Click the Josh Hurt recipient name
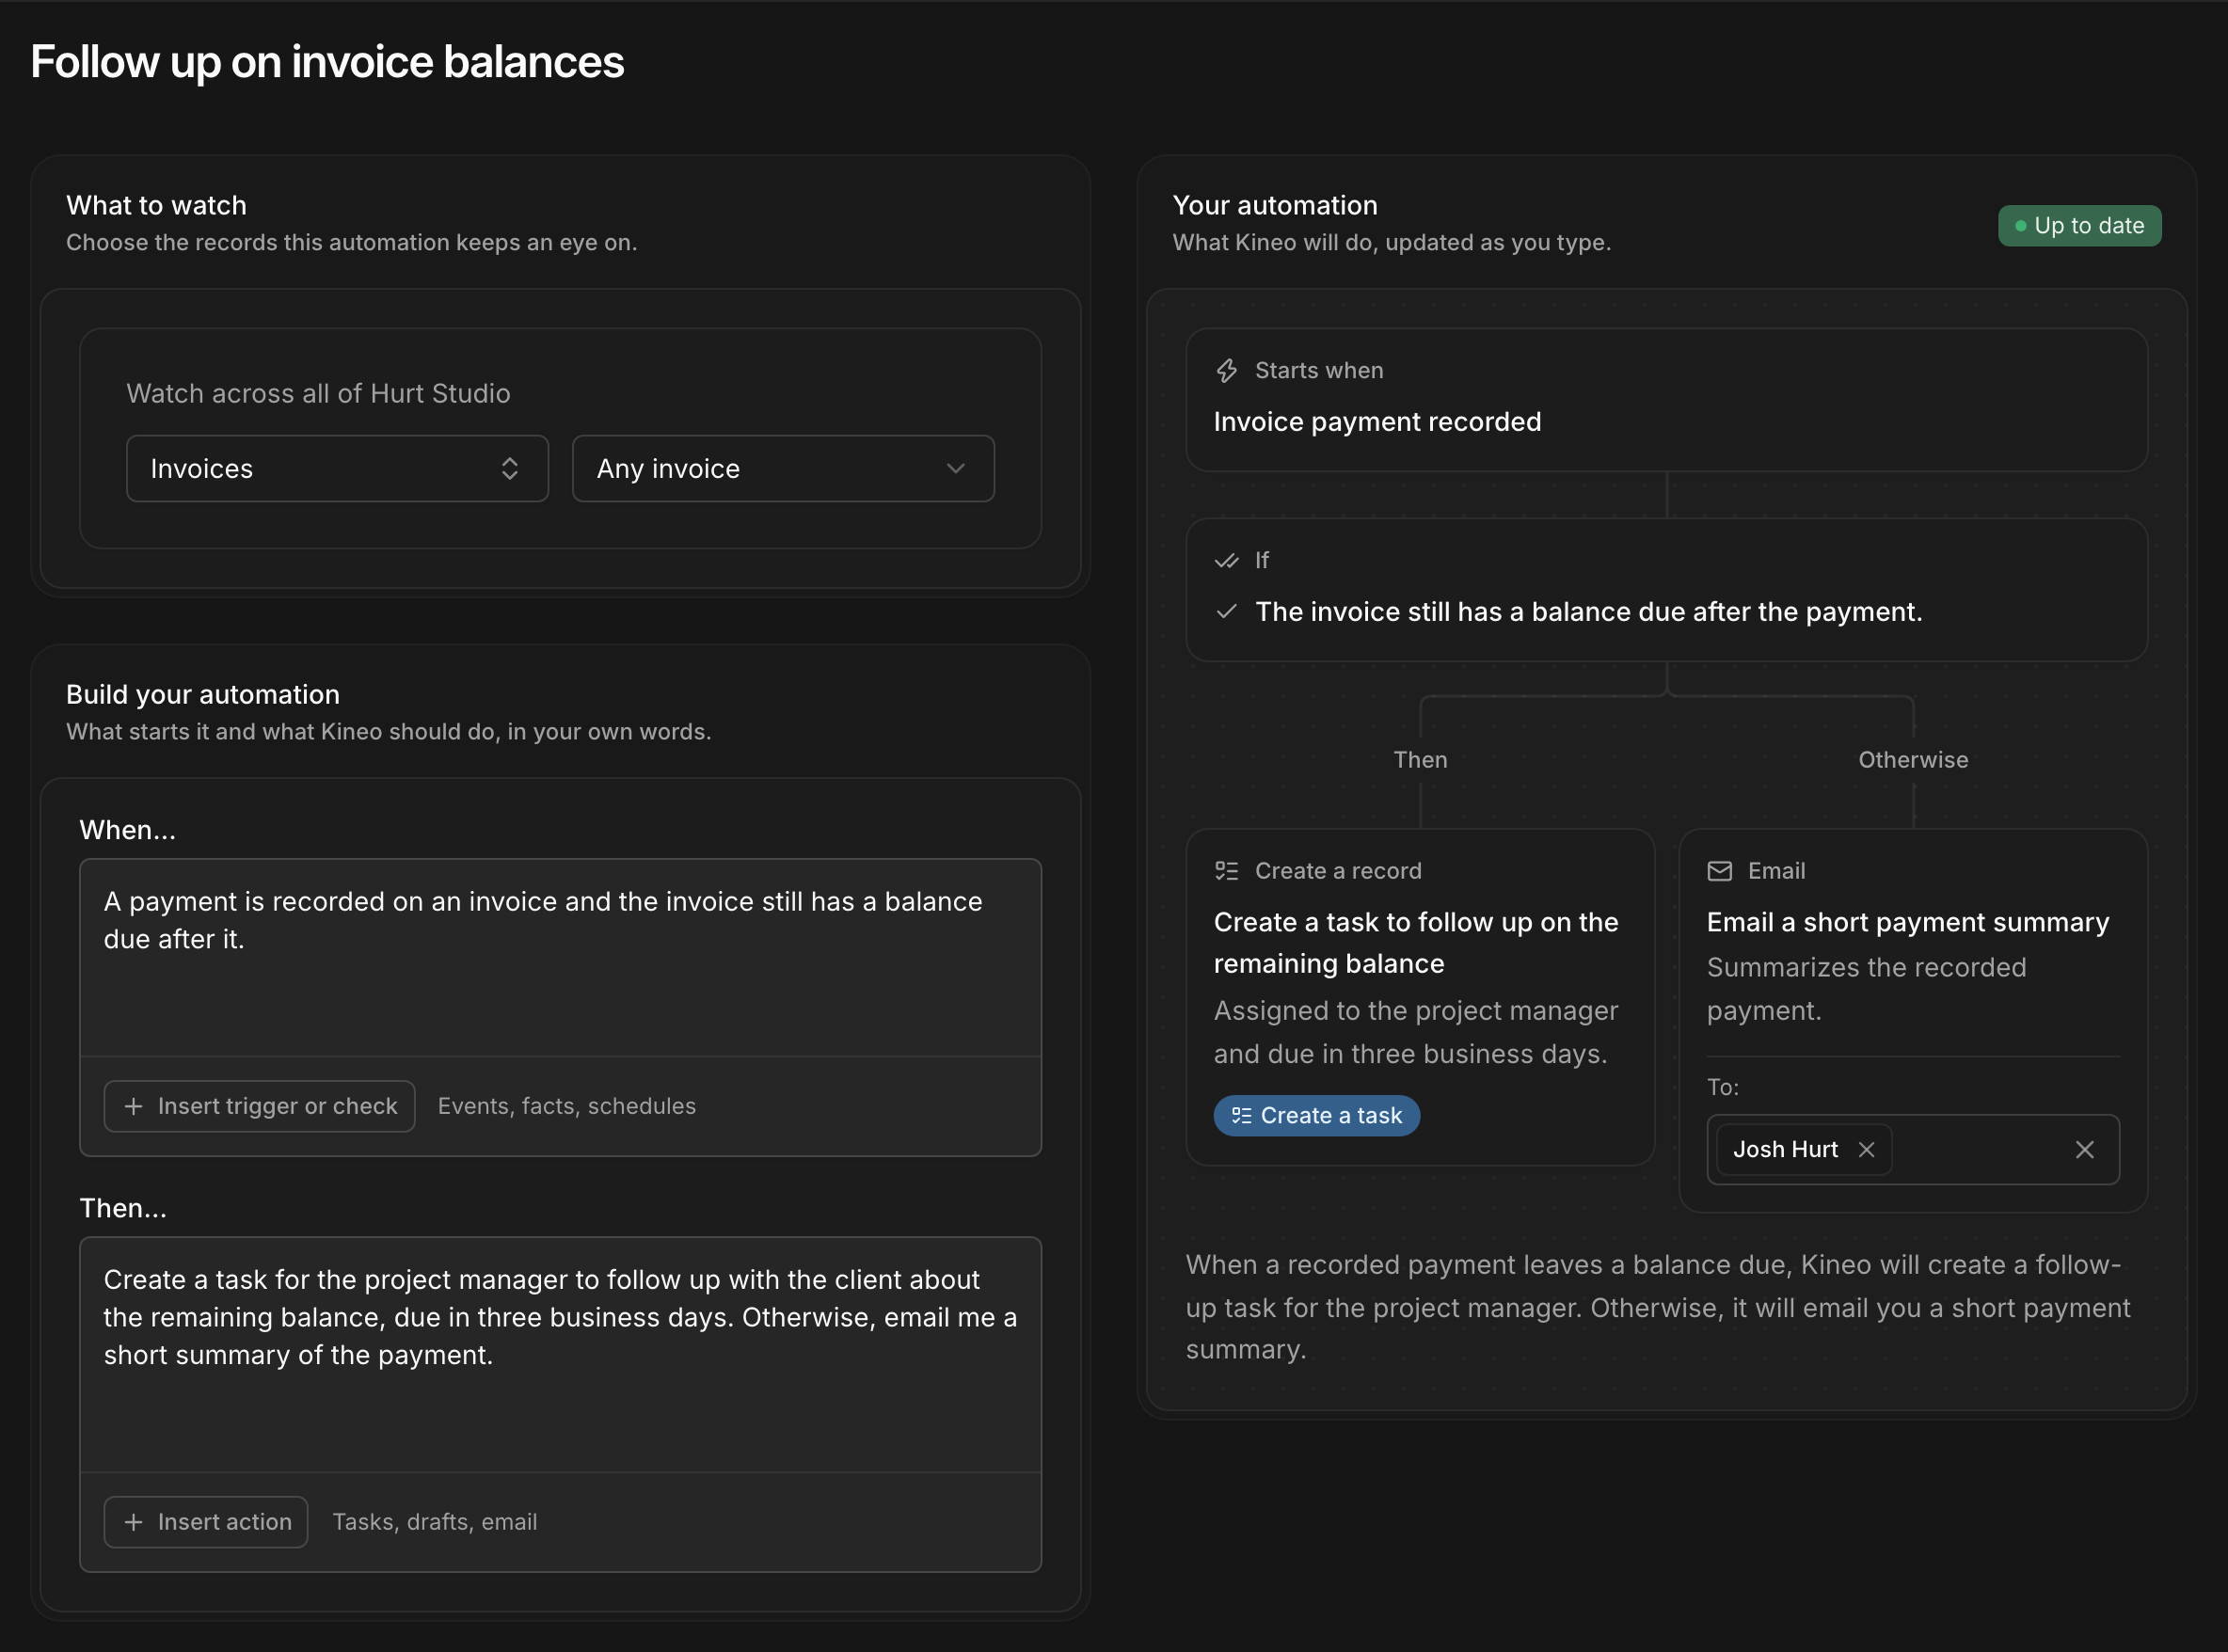 click(1785, 1150)
